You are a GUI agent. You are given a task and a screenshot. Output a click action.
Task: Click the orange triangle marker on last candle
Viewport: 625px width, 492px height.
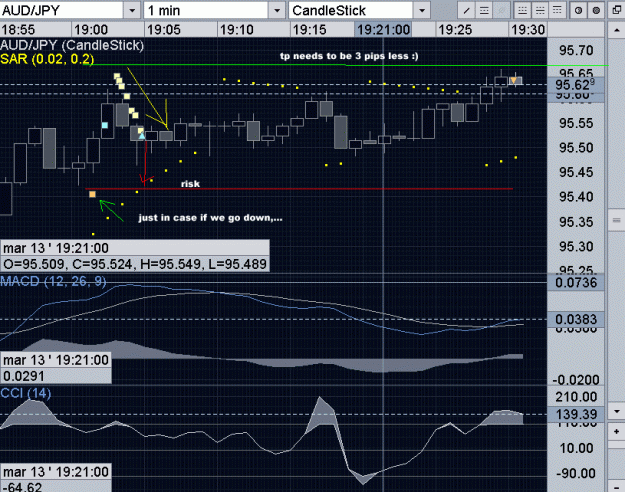(514, 81)
